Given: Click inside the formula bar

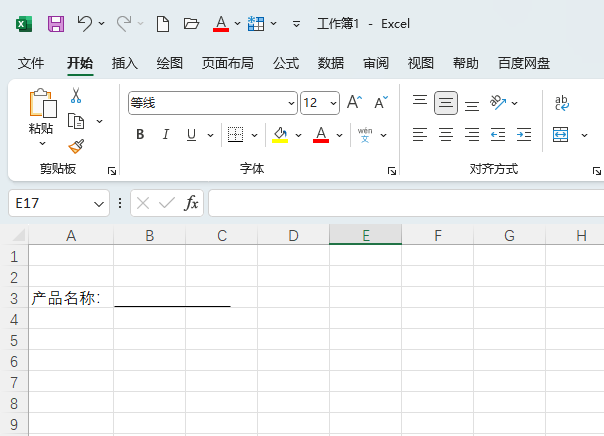Looking at the screenshot, I should click(406, 203).
